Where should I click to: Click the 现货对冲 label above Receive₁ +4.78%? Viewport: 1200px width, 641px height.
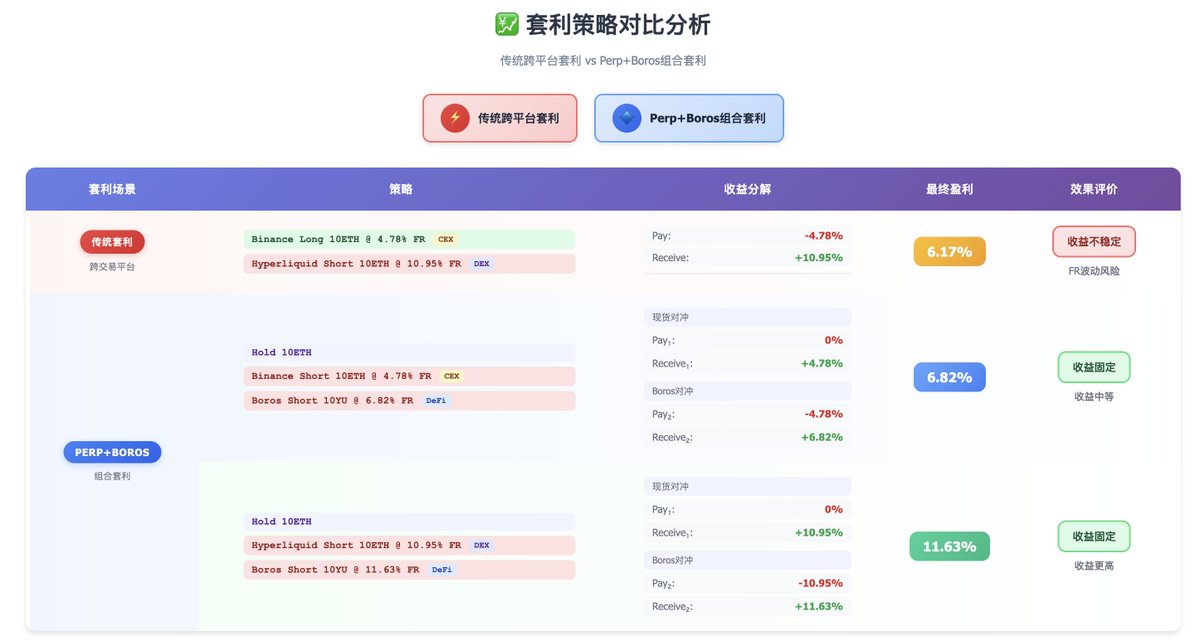coord(670,317)
